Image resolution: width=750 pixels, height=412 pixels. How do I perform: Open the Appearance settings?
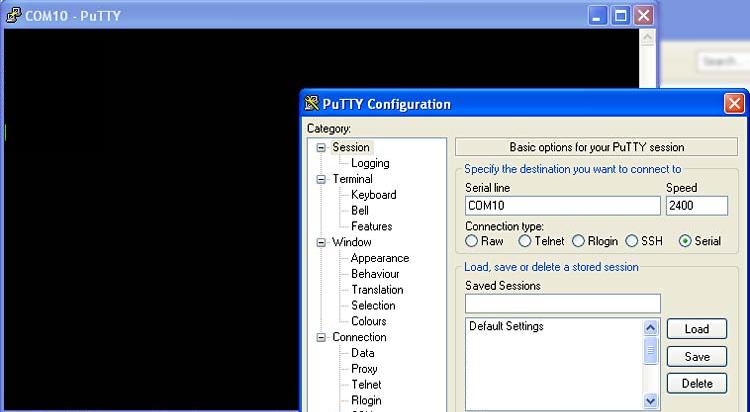point(380,258)
